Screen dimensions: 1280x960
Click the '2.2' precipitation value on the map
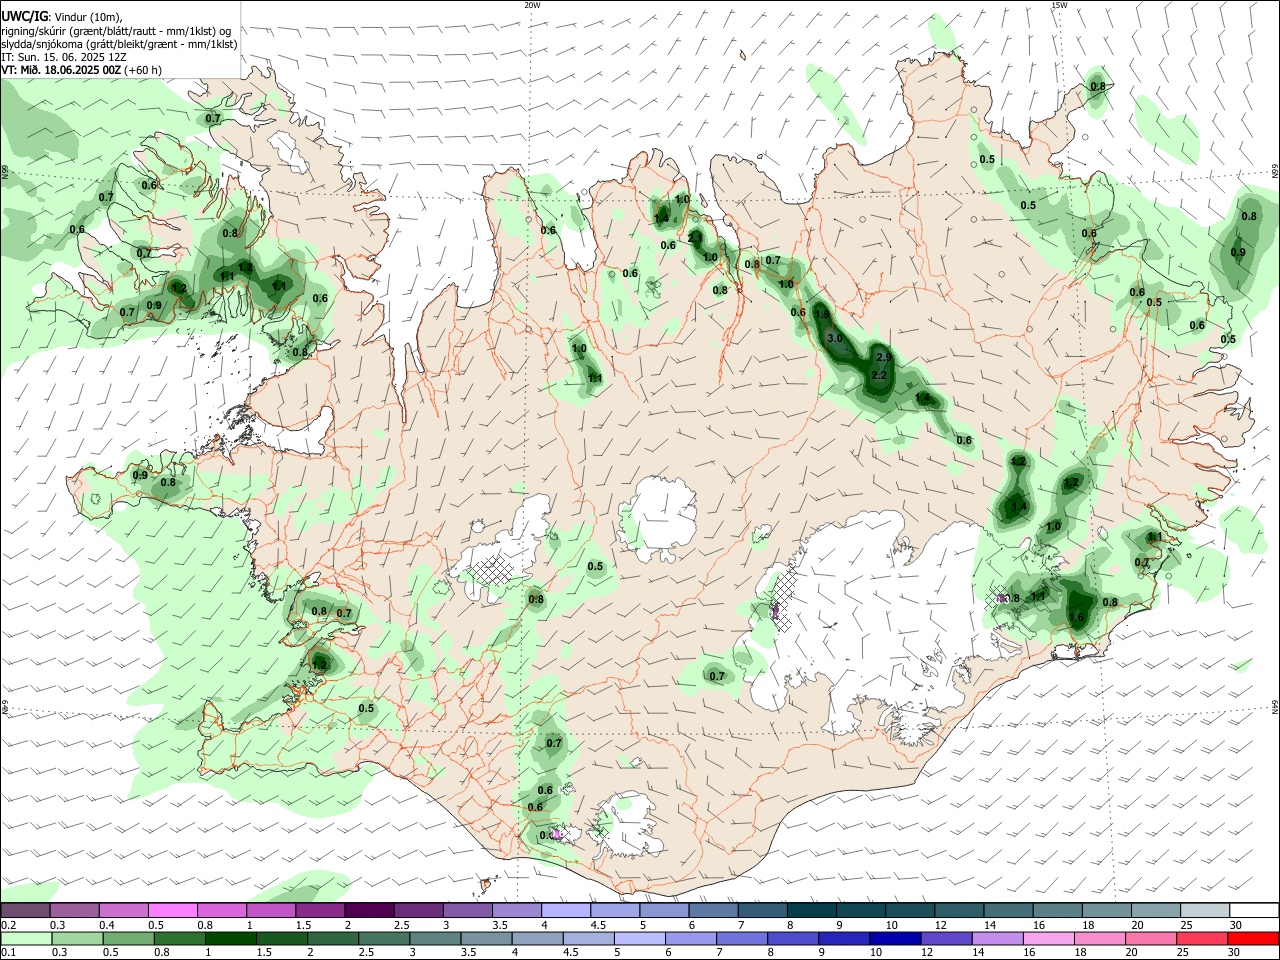coord(880,375)
